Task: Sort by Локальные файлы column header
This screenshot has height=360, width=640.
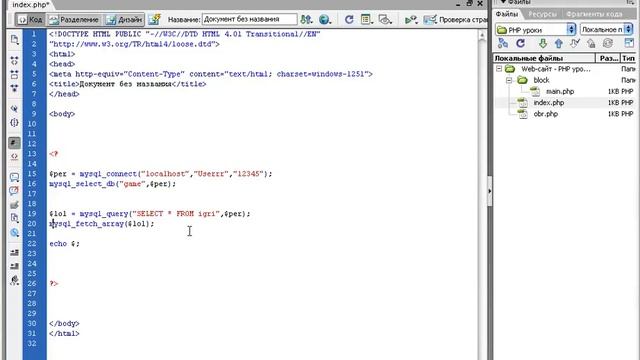Action: [x=544, y=58]
